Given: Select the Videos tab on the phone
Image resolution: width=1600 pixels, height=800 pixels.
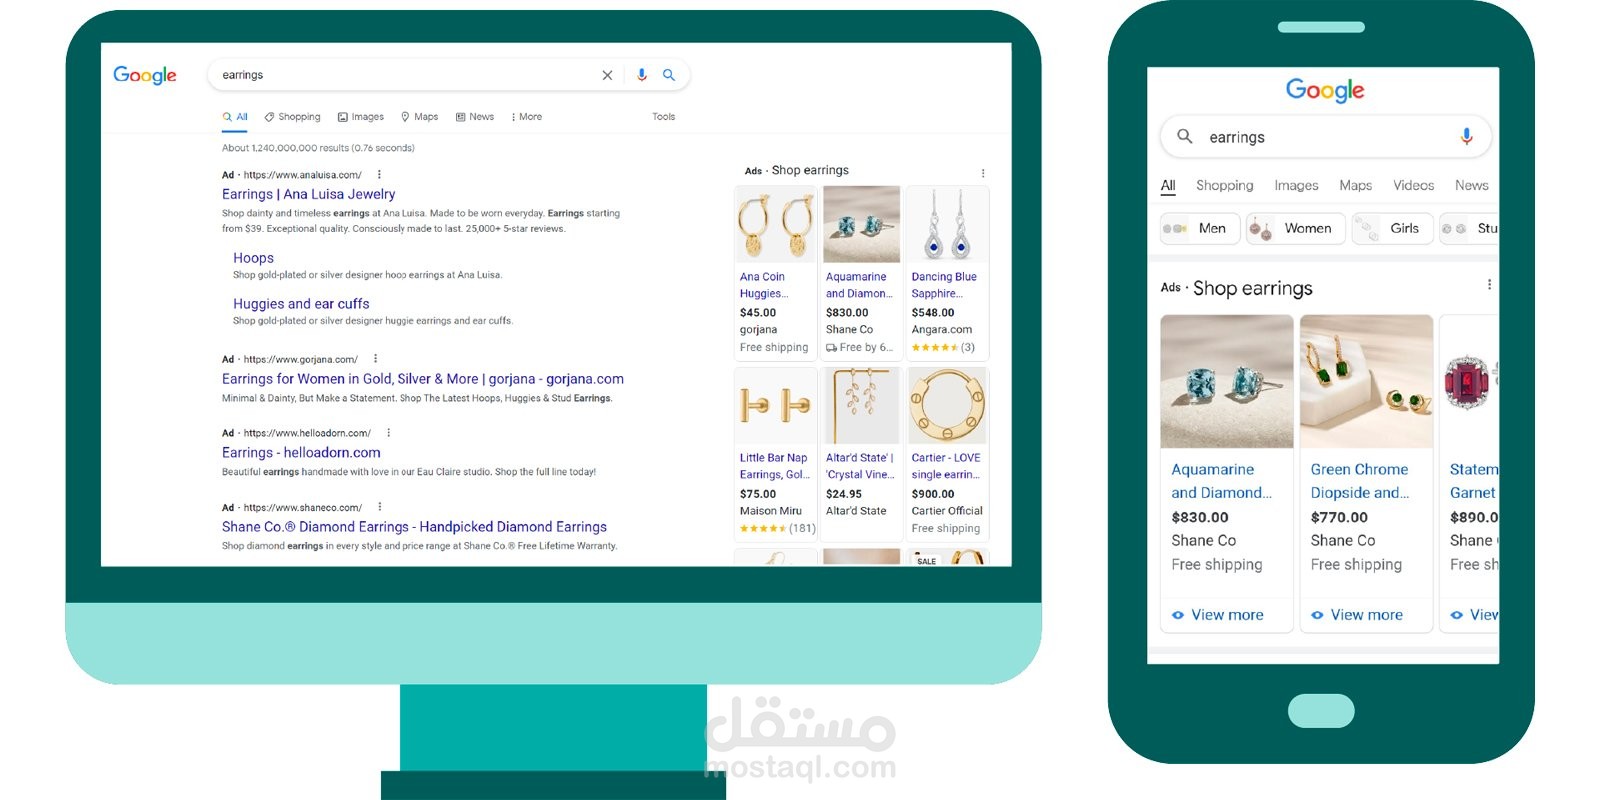Looking at the screenshot, I should [x=1414, y=186].
